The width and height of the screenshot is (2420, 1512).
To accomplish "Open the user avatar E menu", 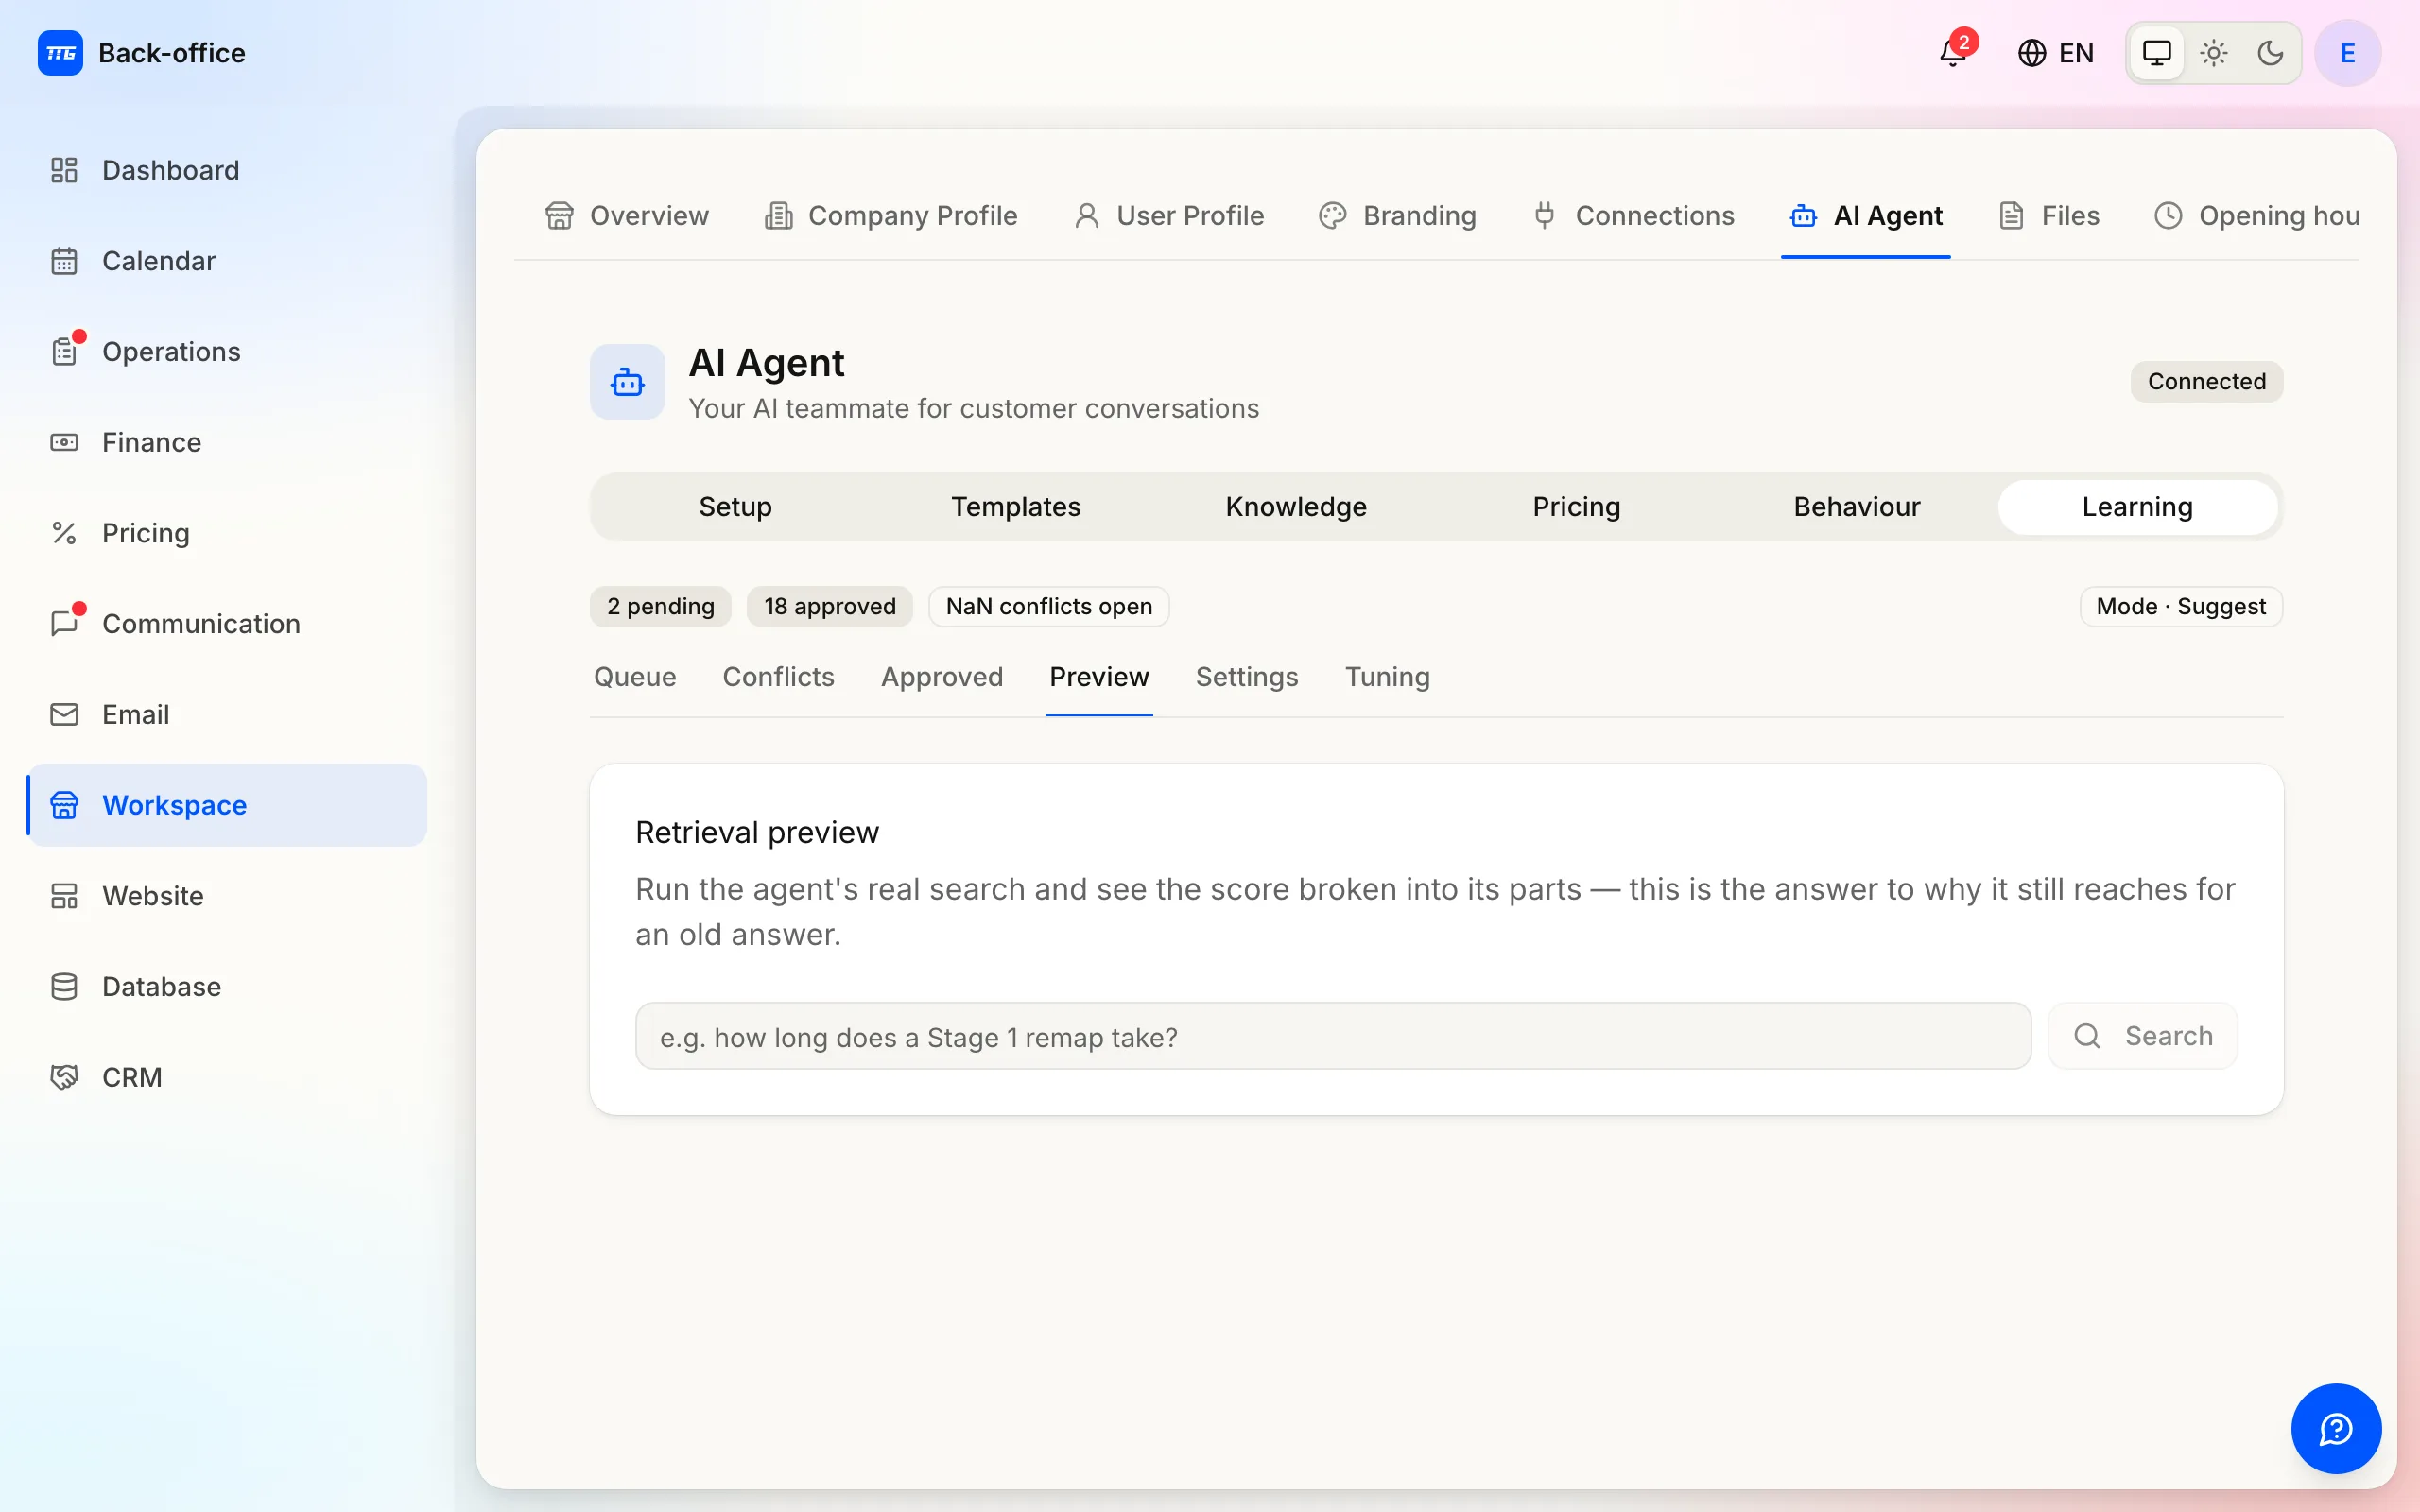I will pos(2347,53).
